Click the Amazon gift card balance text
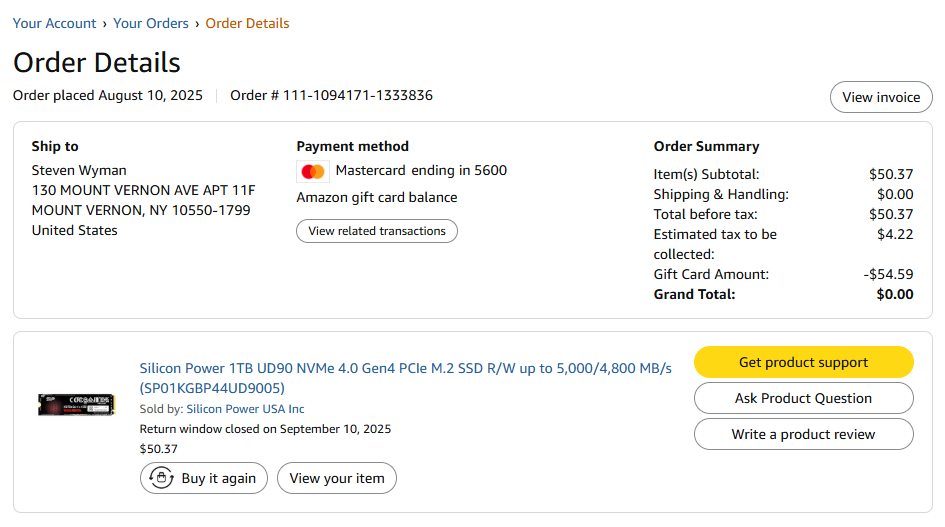 377,197
